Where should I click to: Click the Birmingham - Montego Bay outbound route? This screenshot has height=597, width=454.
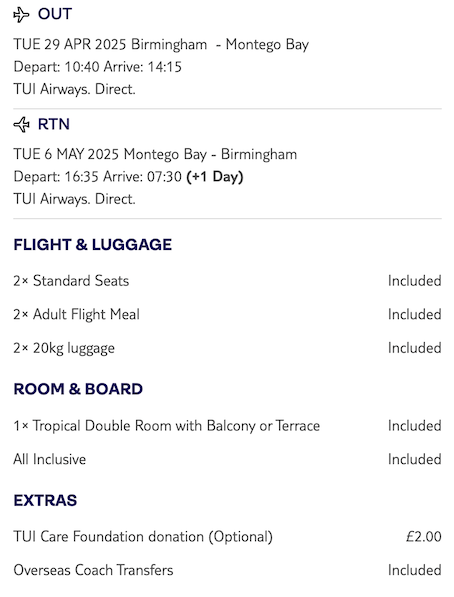pos(220,45)
